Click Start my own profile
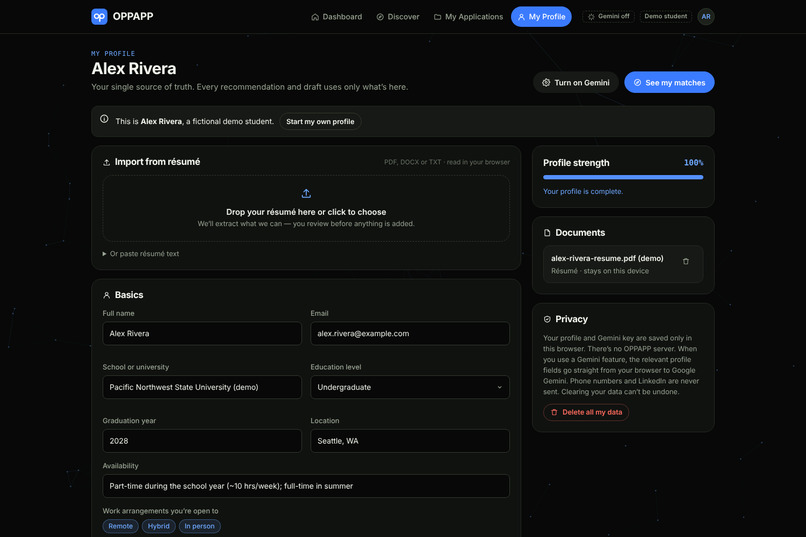Image resolution: width=806 pixels, height=537 pixels. (x=320, y=122)
